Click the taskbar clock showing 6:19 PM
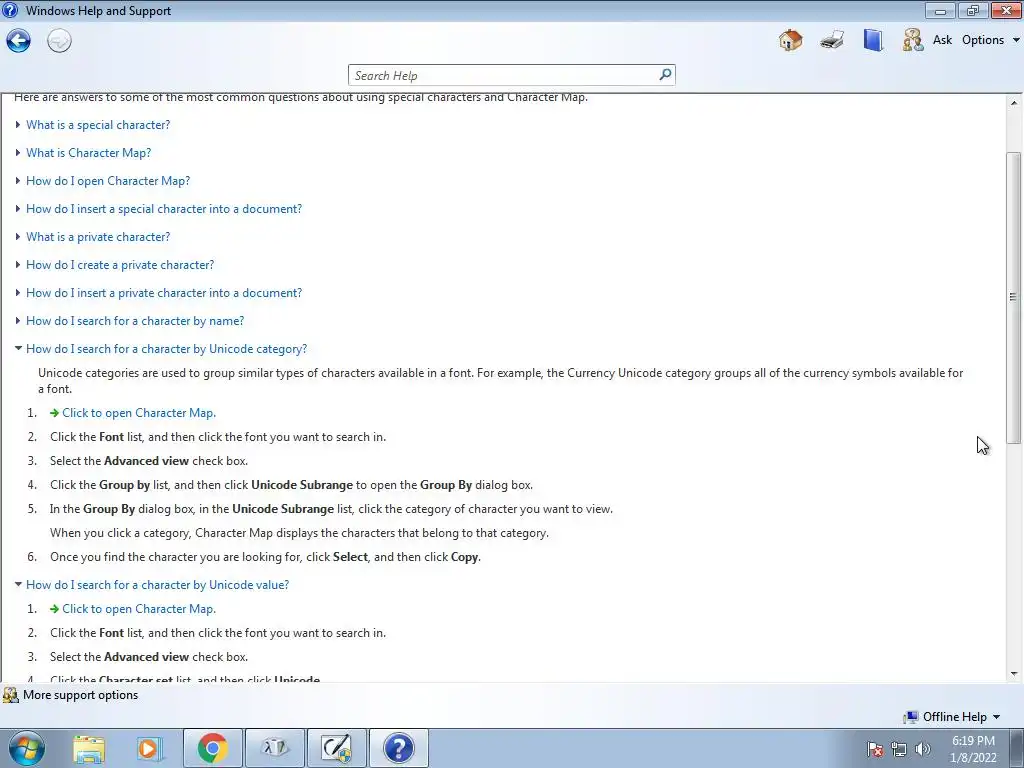The image size is (1024, 768). click(973, 749)
